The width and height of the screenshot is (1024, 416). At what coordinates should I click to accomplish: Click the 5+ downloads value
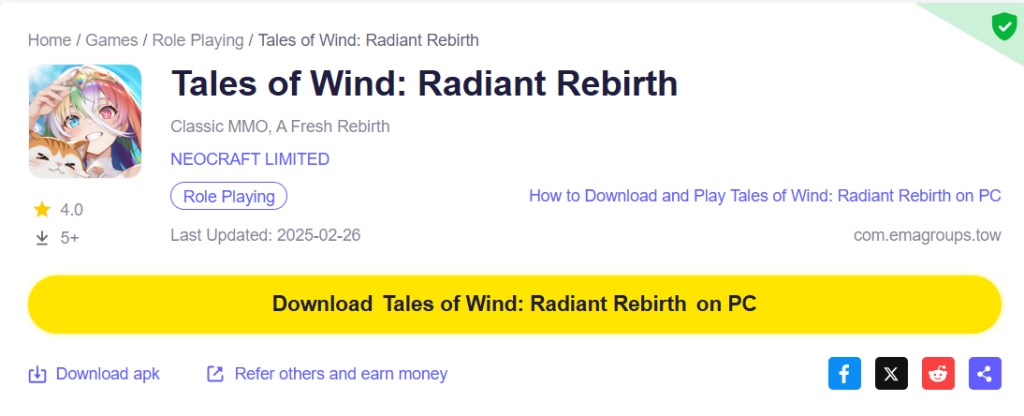click(70, 238)
